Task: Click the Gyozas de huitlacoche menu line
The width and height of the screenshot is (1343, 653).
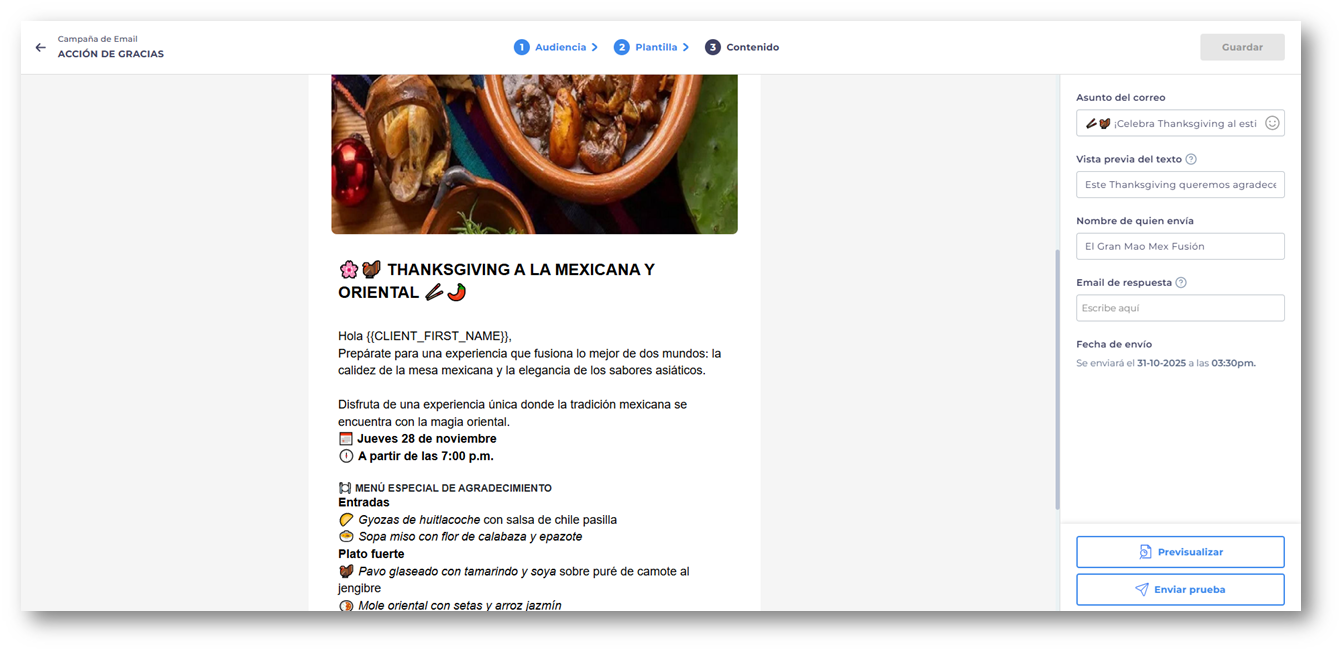Action: pyautogui.click(x=478, y=520)
